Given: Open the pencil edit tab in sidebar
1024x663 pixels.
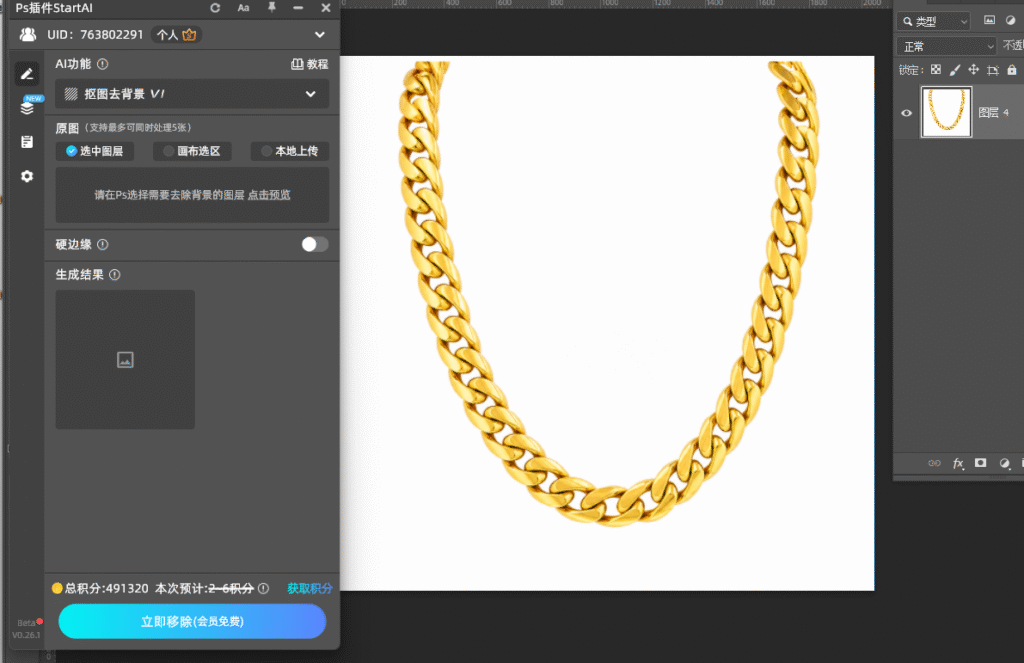Looking at the screenshot, I should click(27, 74).
